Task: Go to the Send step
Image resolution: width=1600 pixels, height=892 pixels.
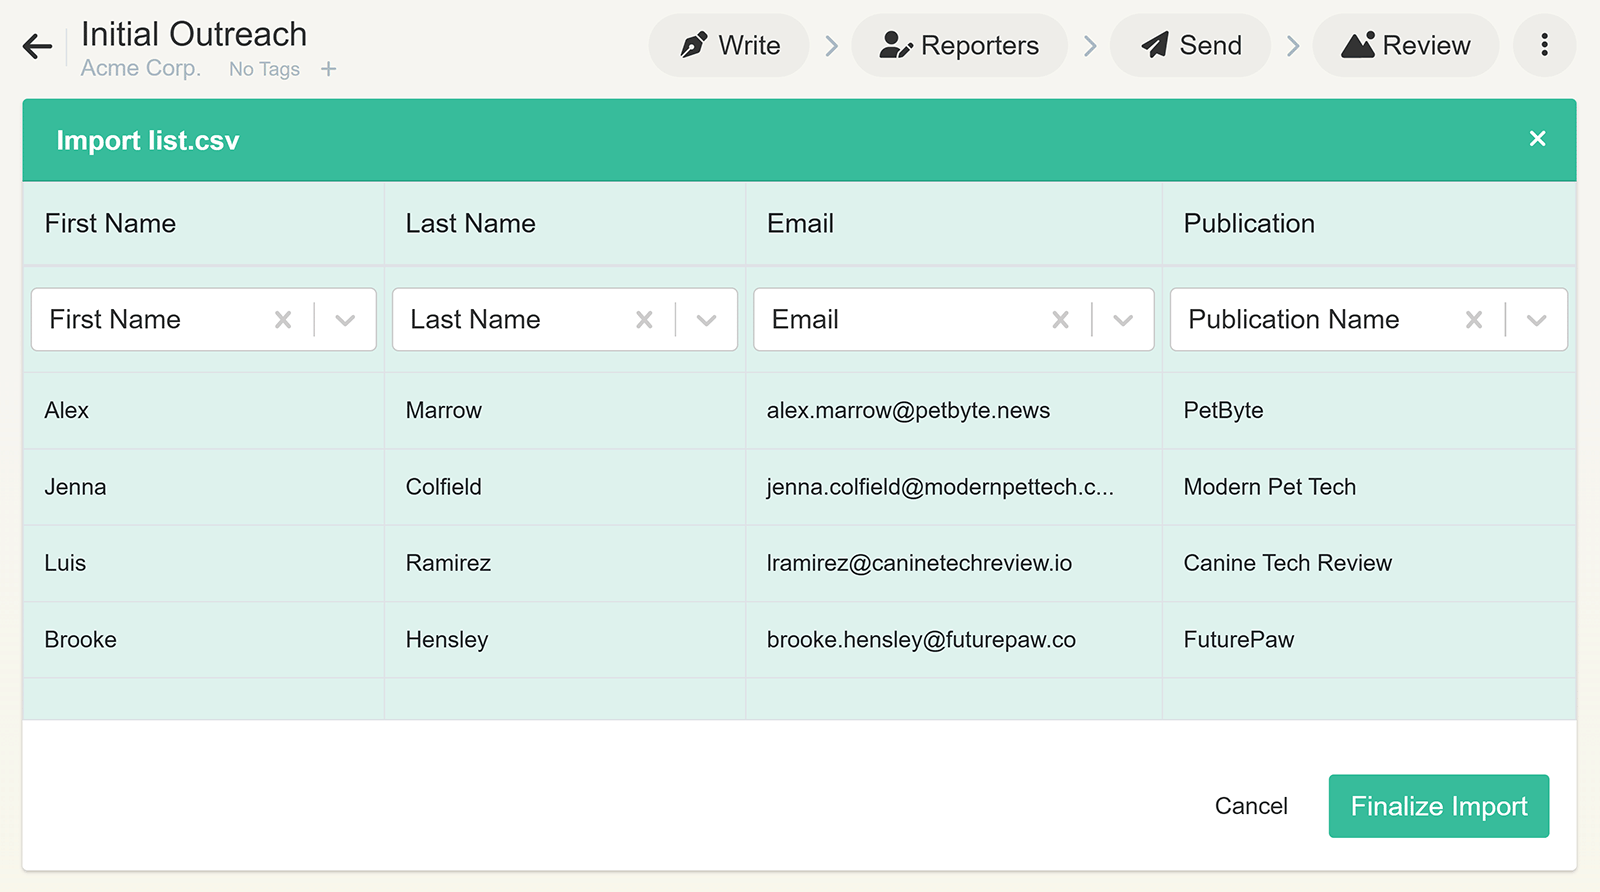Action: (1190, 45)
